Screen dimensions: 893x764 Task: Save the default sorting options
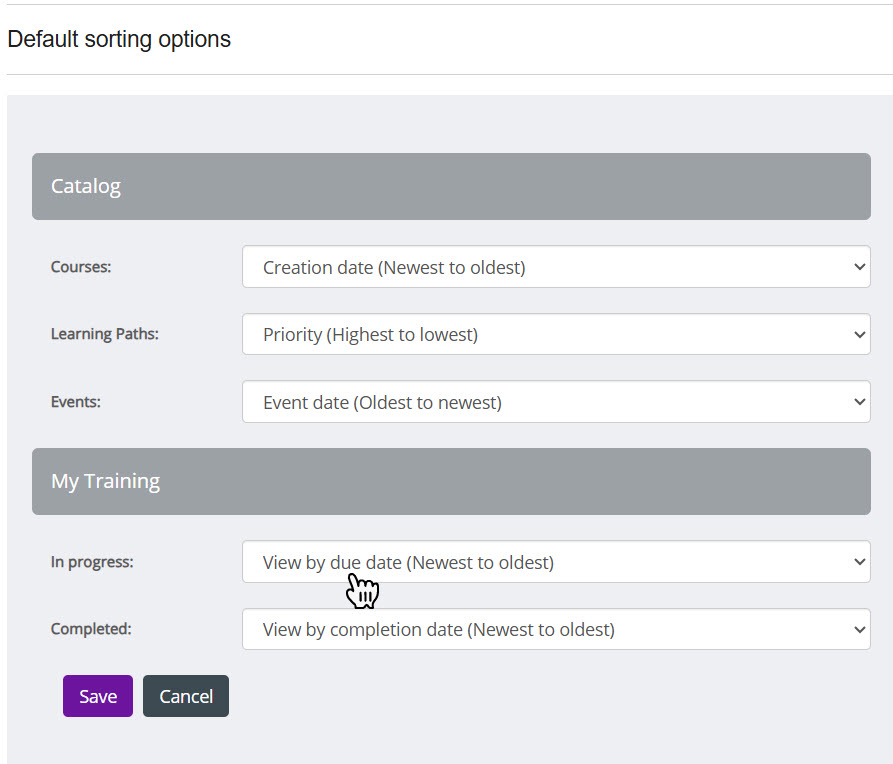[98, 696]
